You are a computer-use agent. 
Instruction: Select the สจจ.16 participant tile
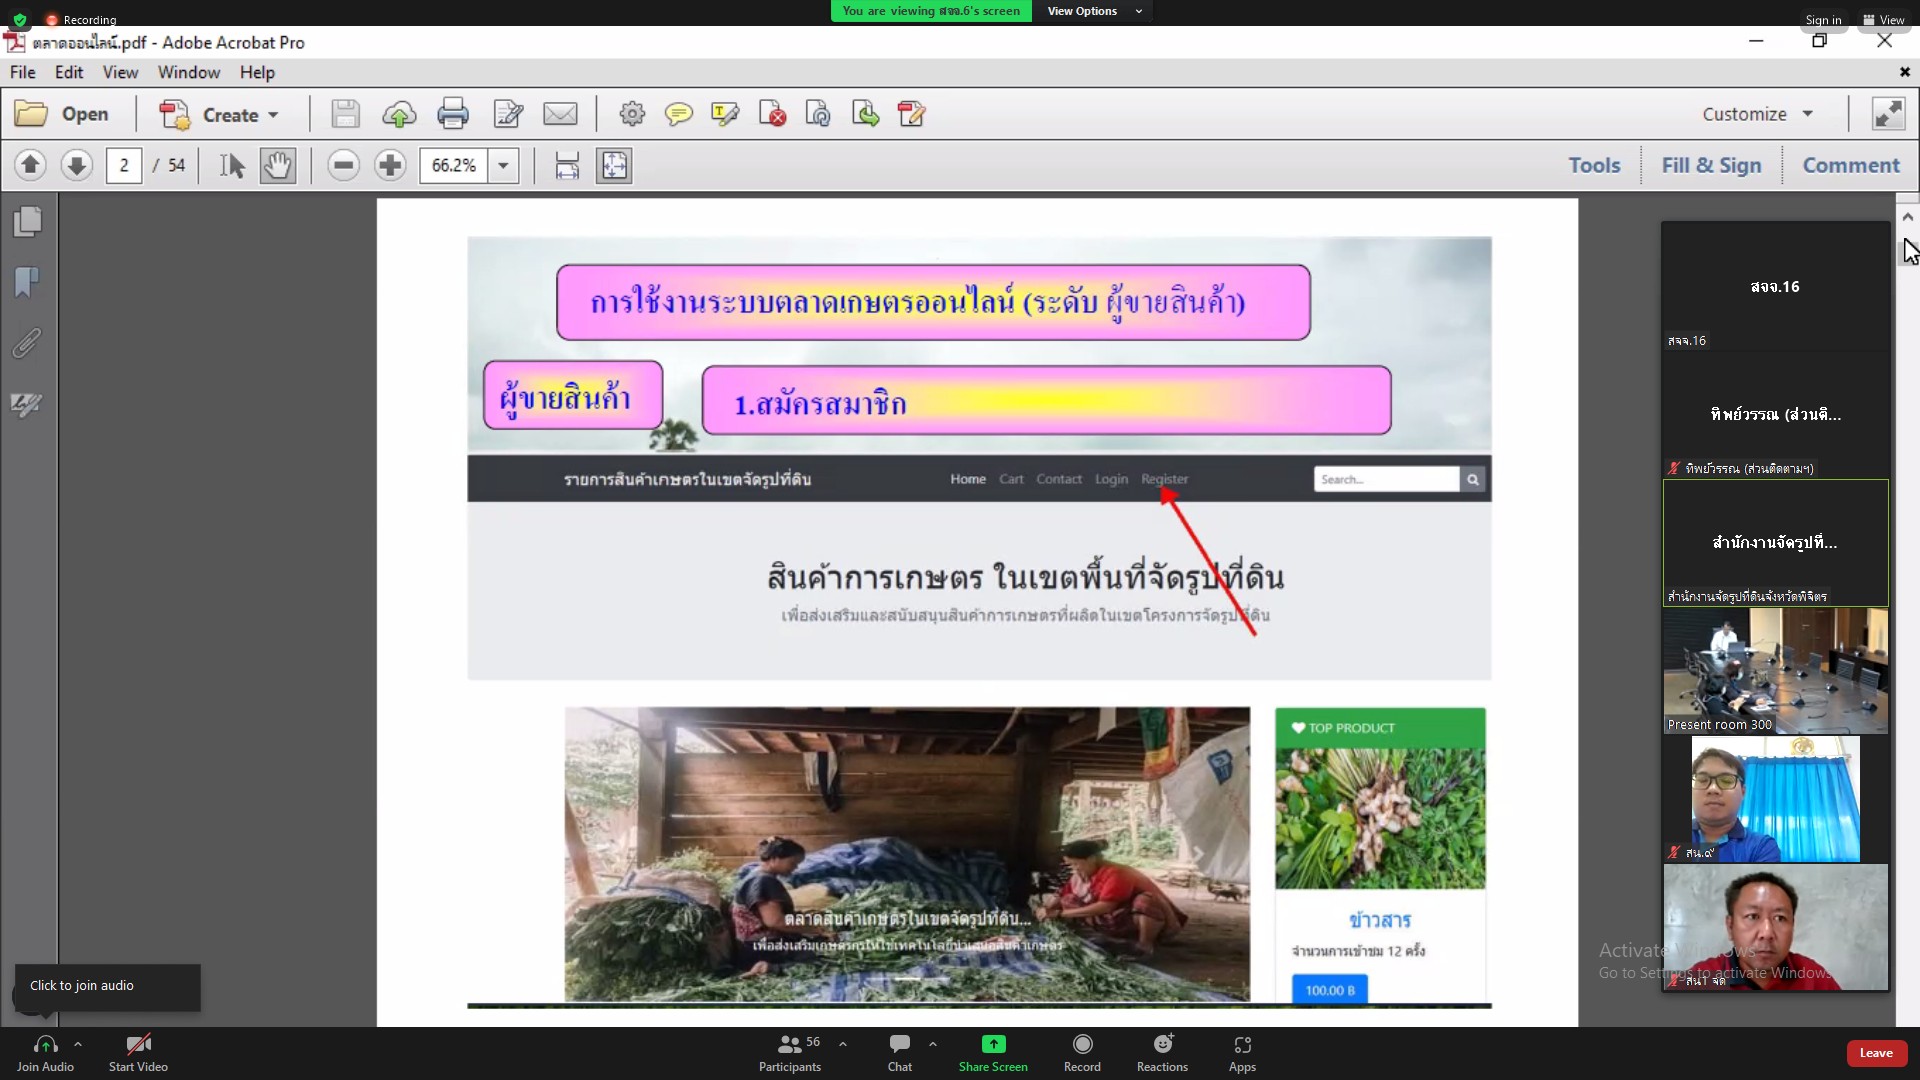click(x=1775, y=286)
